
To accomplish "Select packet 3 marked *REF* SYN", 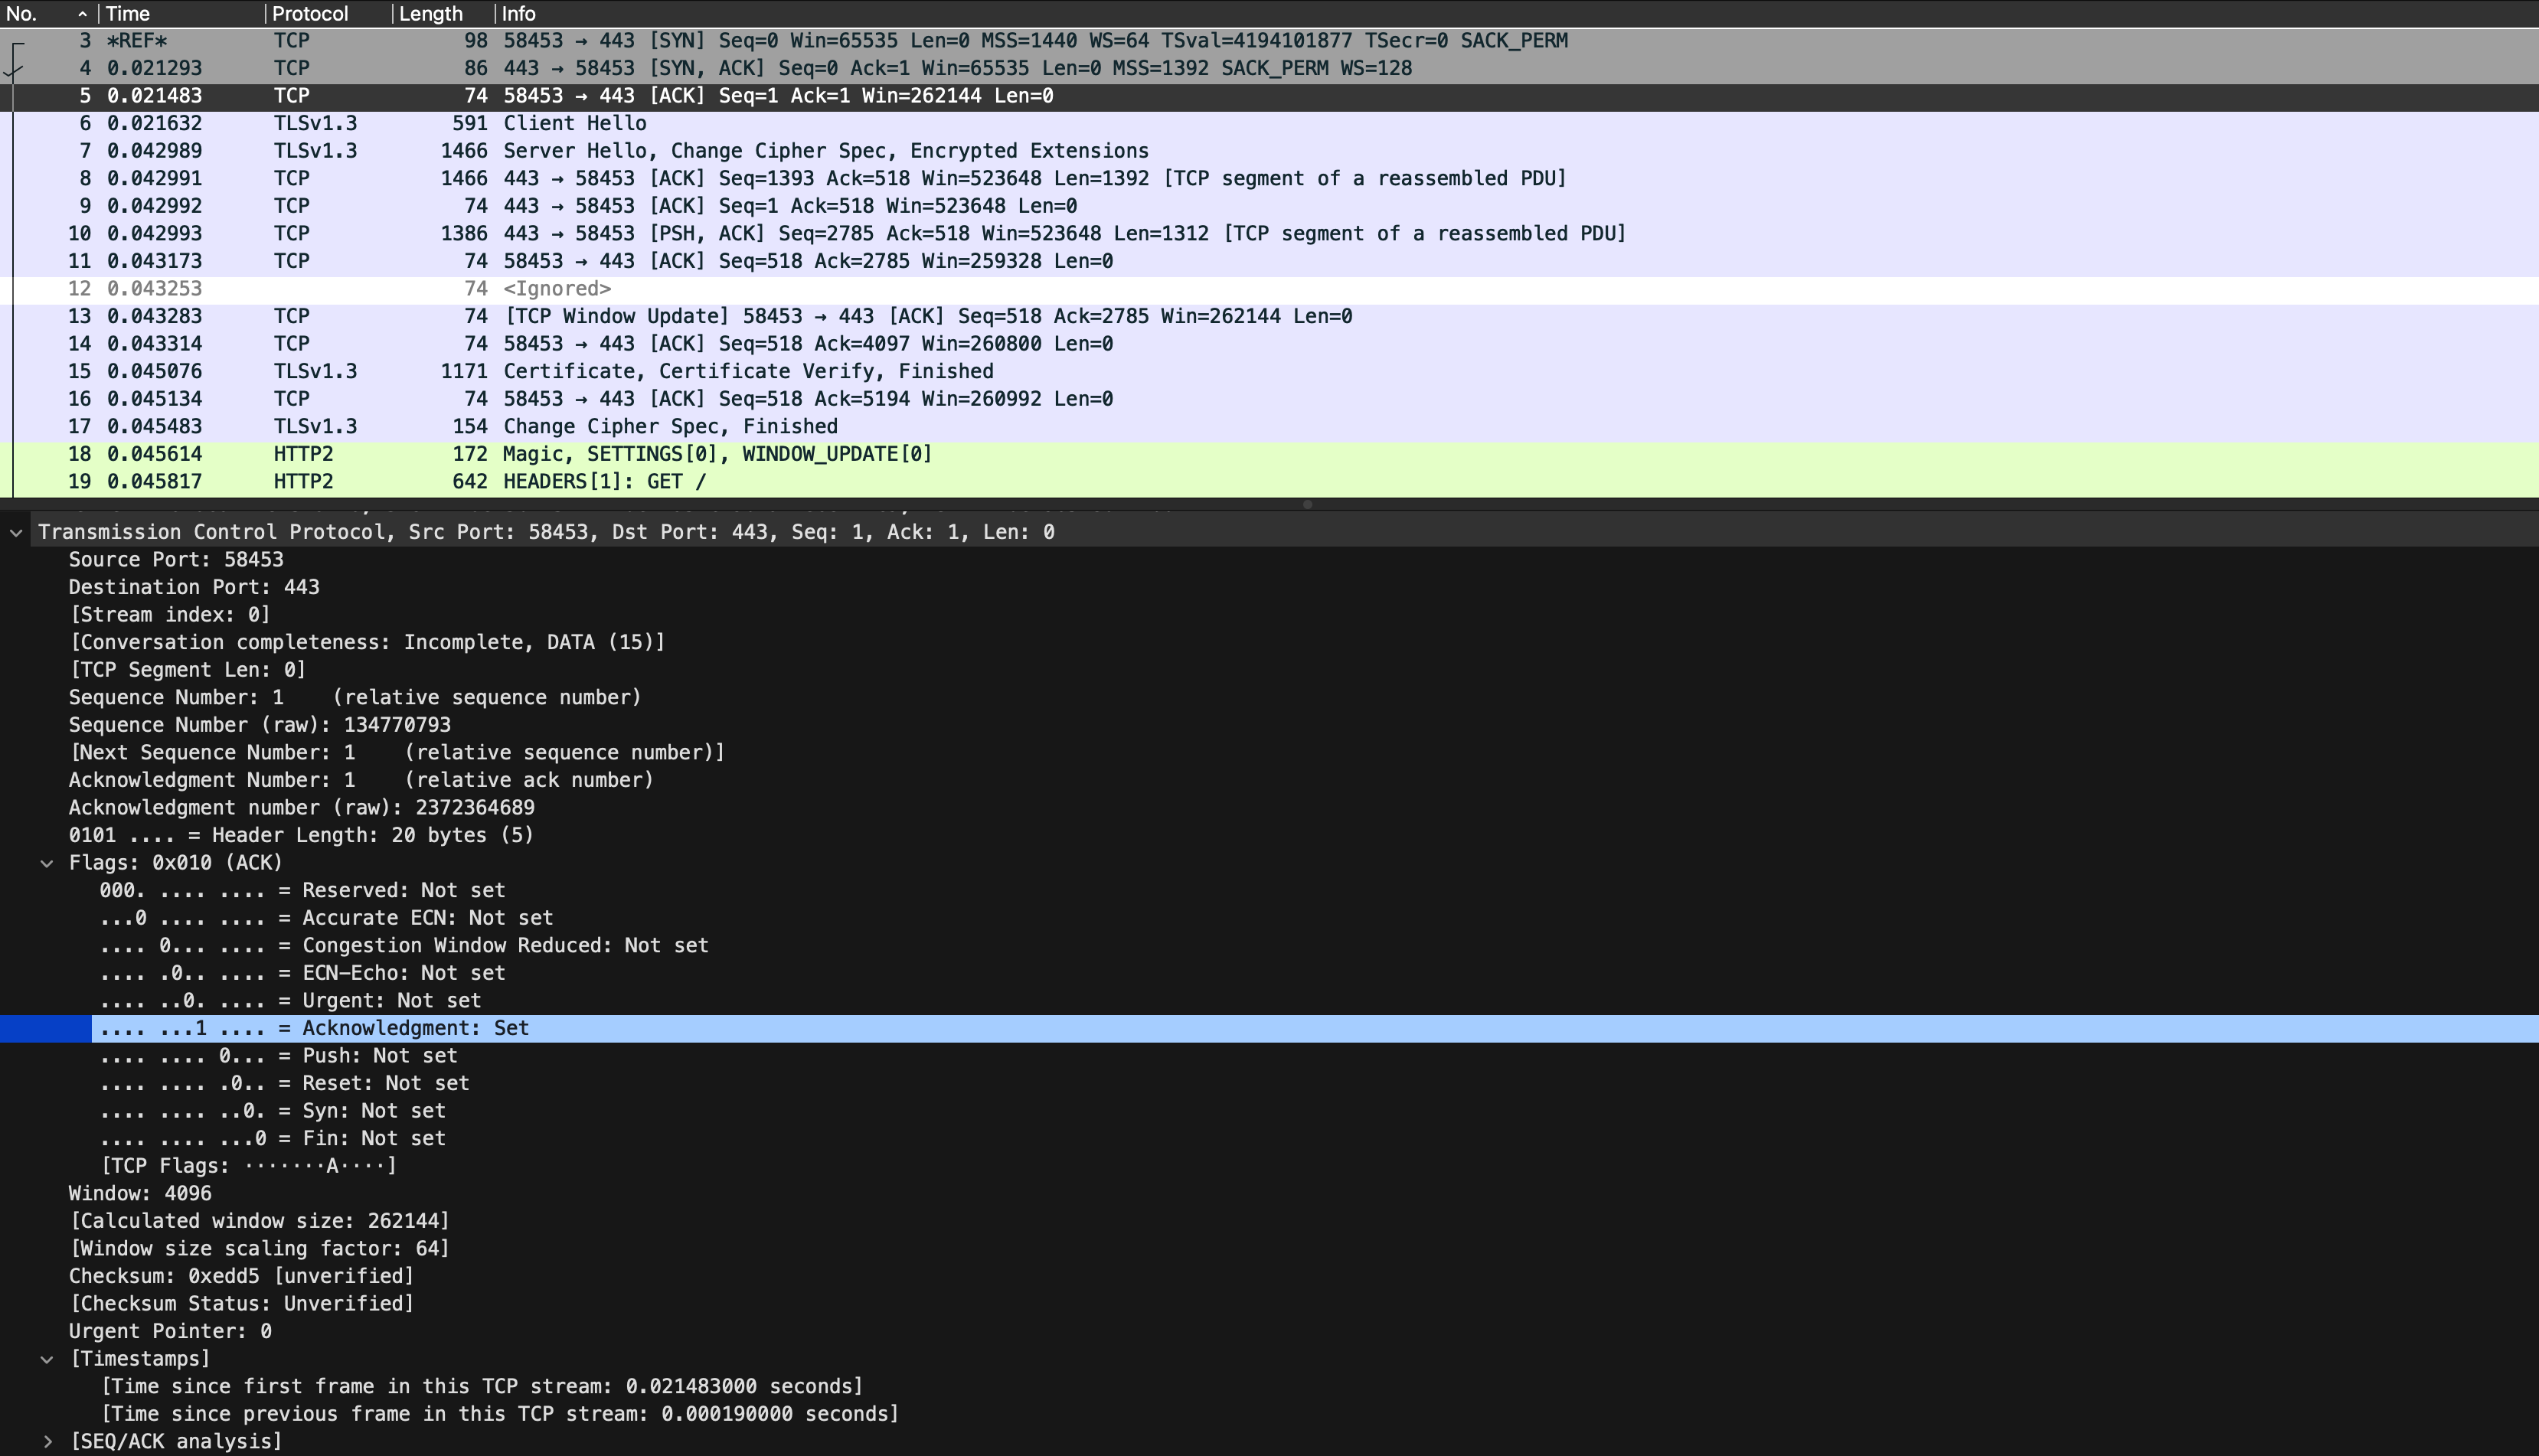I will tap(1269, 41).
